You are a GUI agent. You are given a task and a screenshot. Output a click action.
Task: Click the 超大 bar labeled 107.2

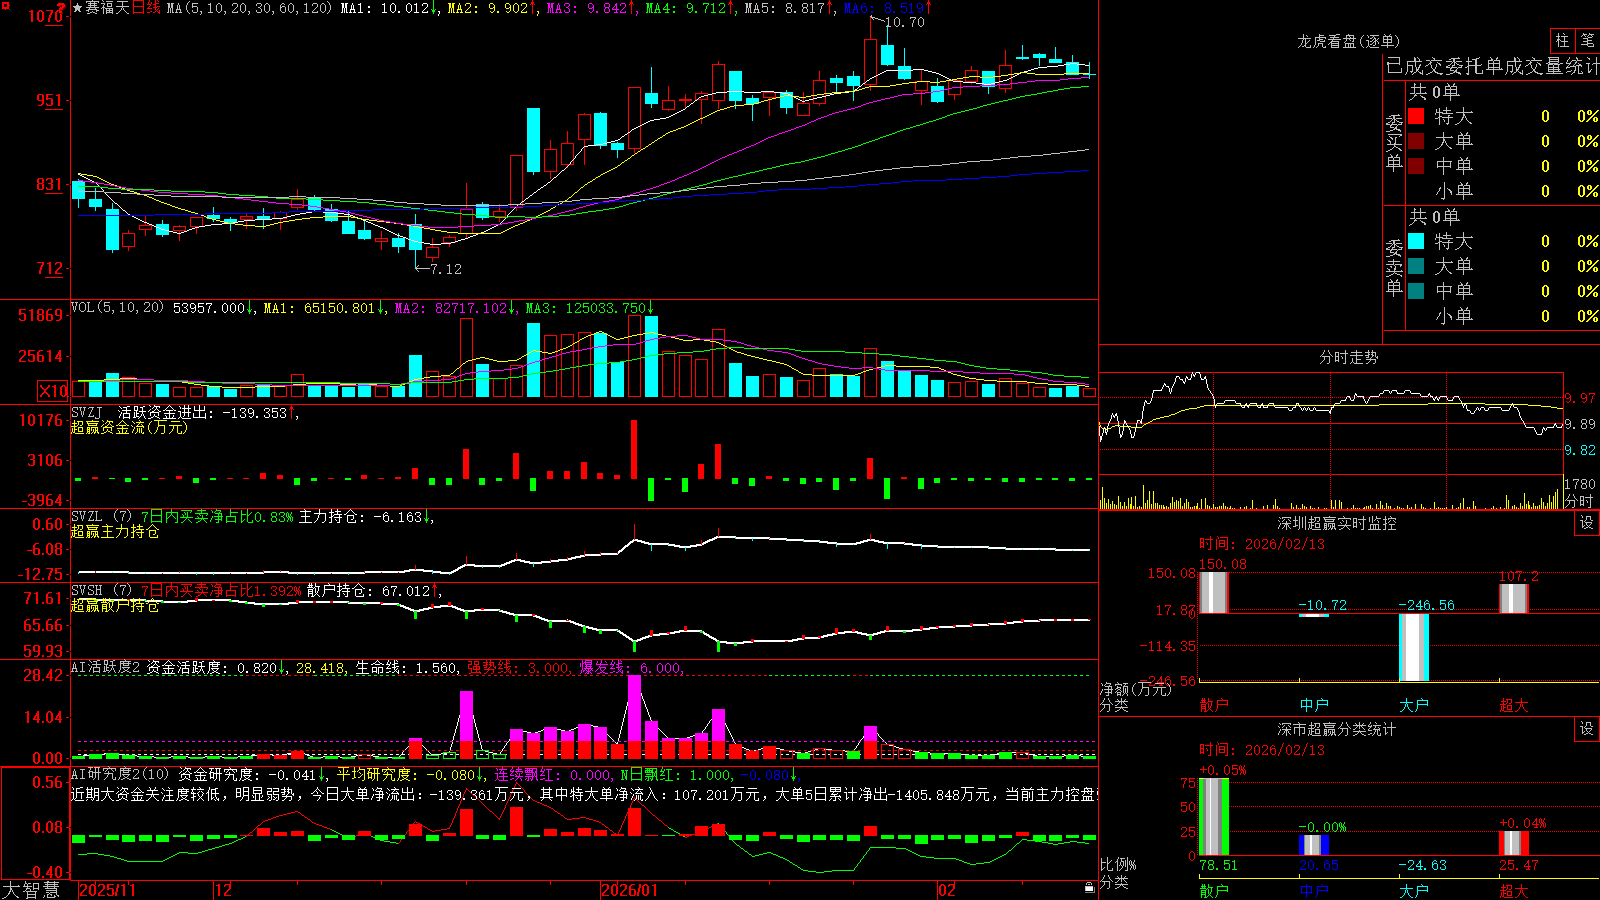(1513, 598)
